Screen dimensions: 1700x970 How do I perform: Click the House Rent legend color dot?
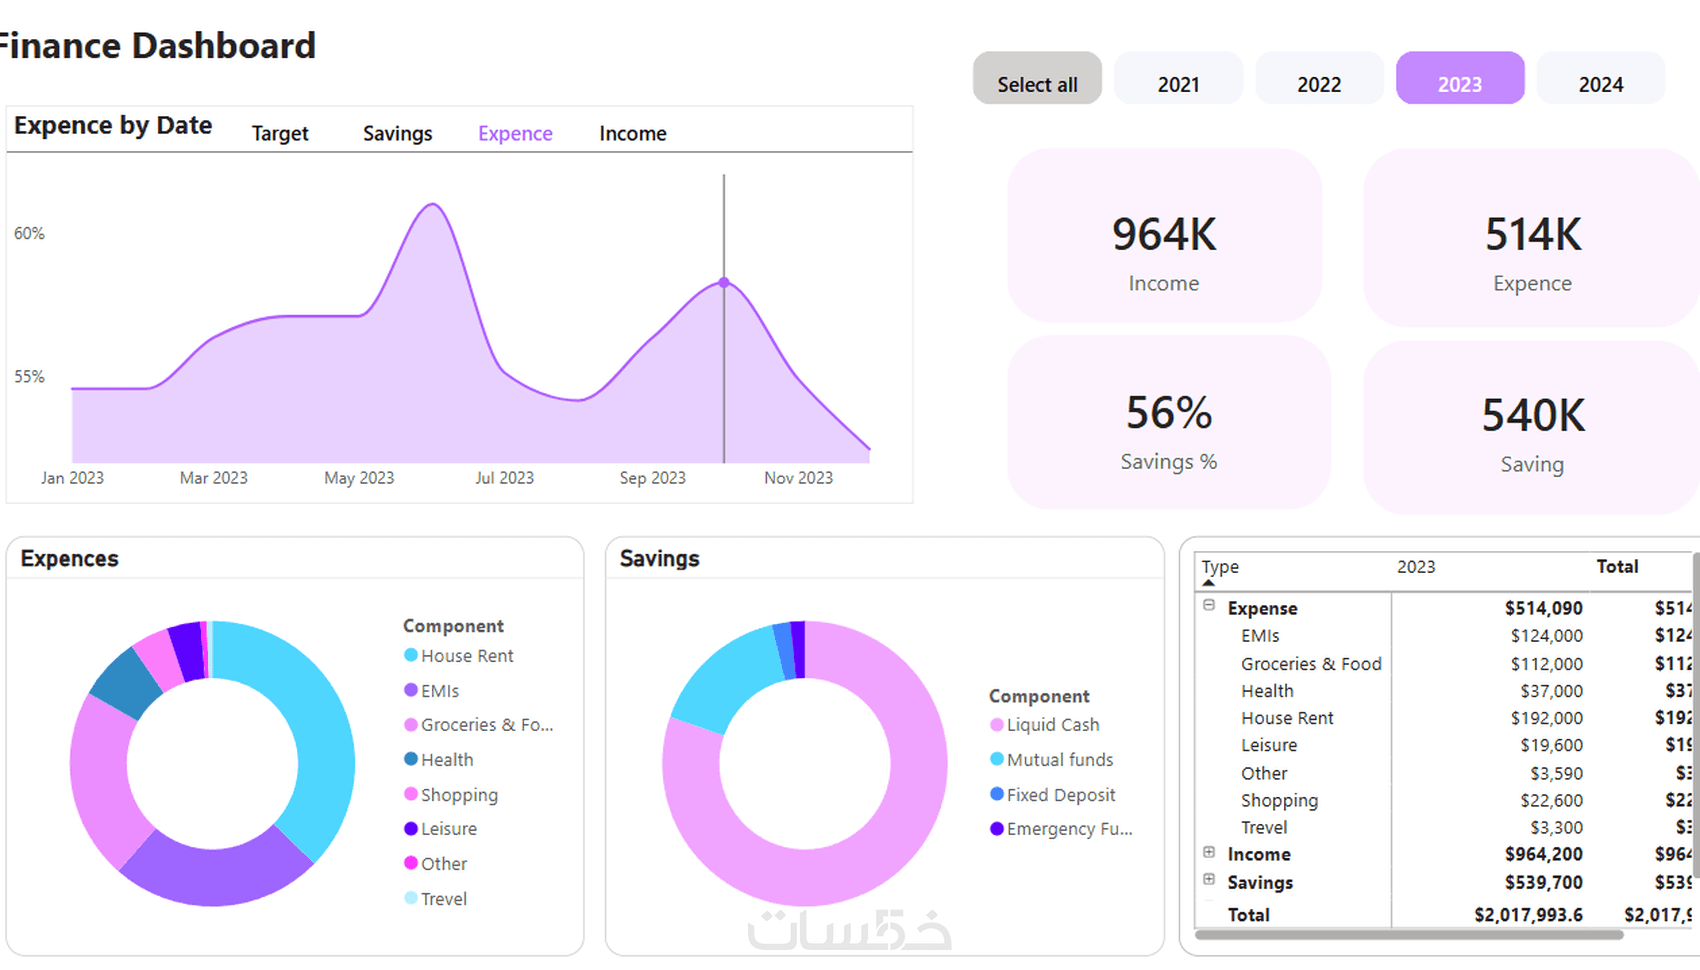pos(411,655)
